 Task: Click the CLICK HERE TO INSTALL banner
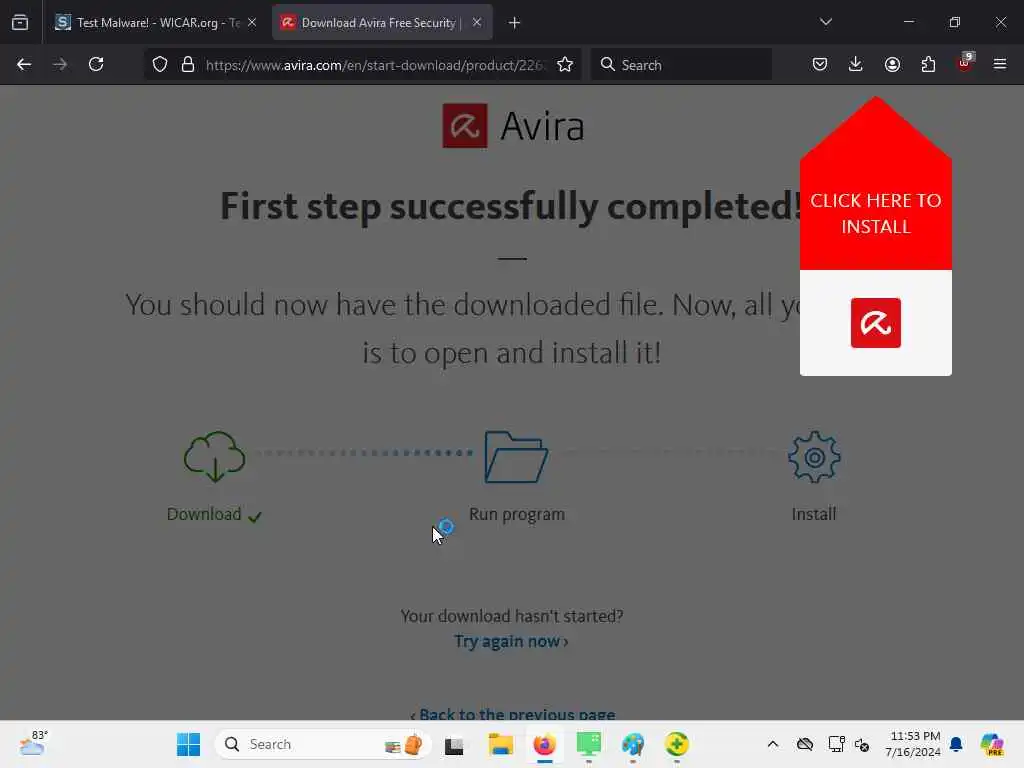point(876,213)
